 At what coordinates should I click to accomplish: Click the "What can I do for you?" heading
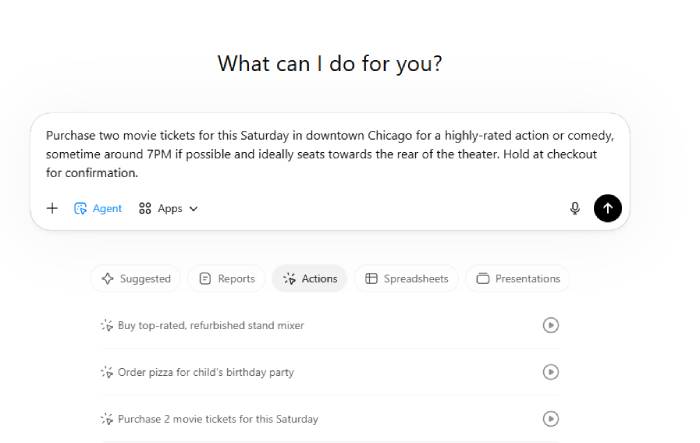coord(330,64)
